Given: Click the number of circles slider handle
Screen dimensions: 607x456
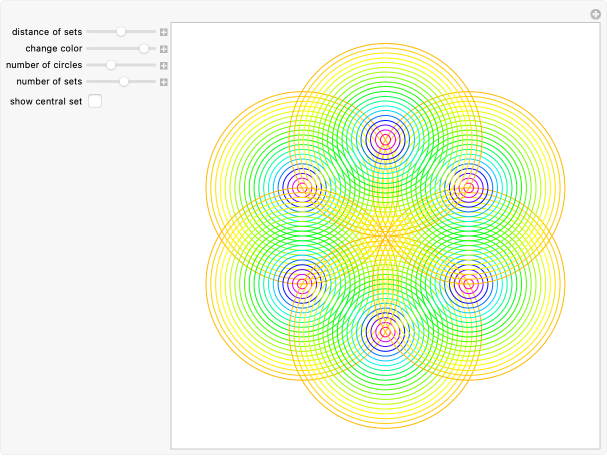Looking at the screenshot, I should [x=111, y=65].
